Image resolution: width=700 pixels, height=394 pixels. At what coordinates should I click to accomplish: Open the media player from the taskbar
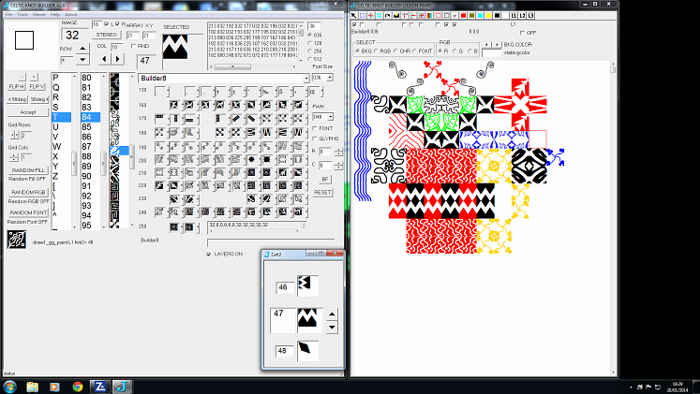[54, 387]
